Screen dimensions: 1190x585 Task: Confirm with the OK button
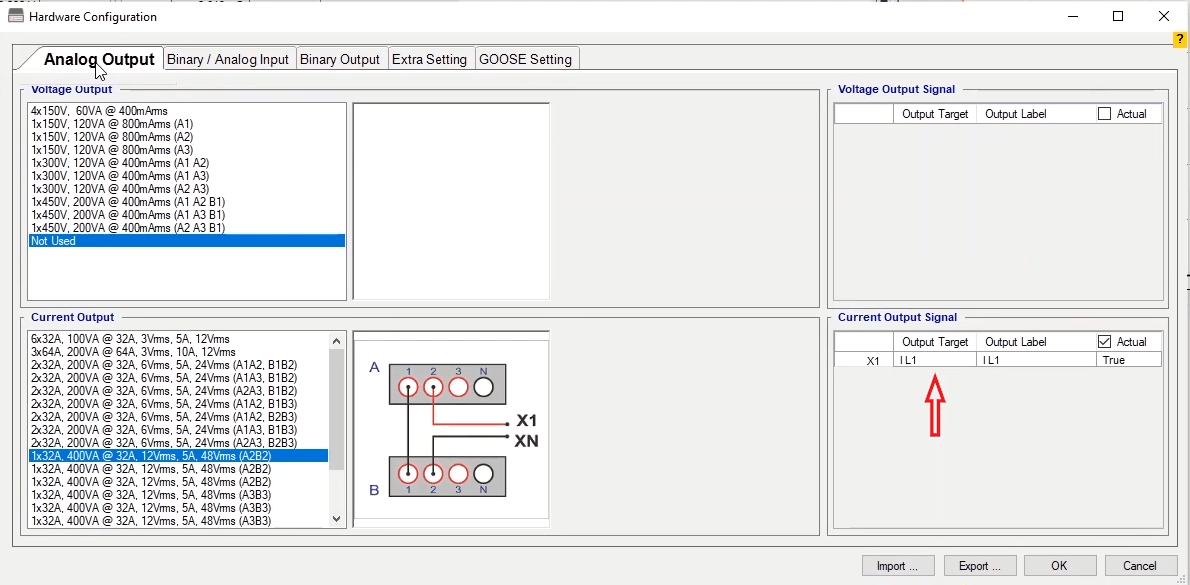[1059, 566]
